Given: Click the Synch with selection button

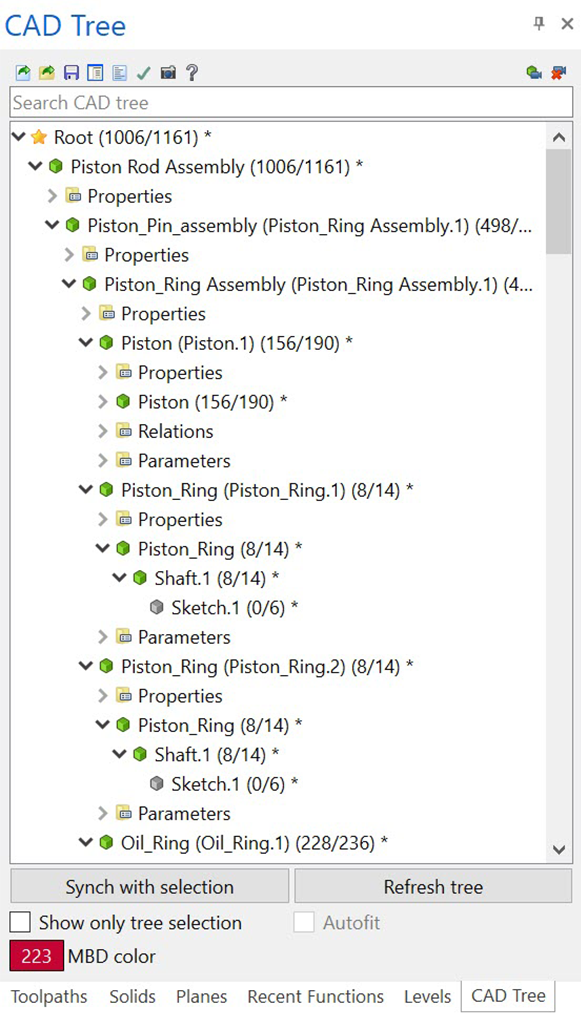Looking at the screenshot, I should [149, 886].
